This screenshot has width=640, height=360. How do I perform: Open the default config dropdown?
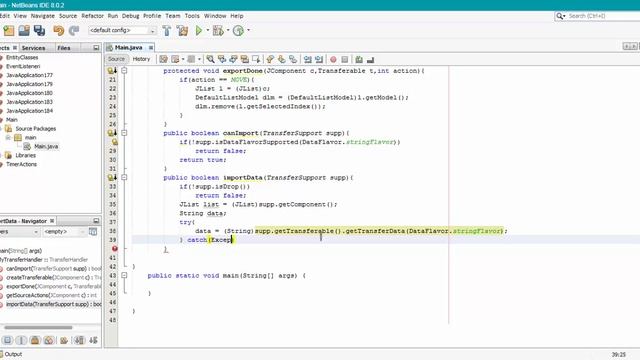(x=122, y=30)
